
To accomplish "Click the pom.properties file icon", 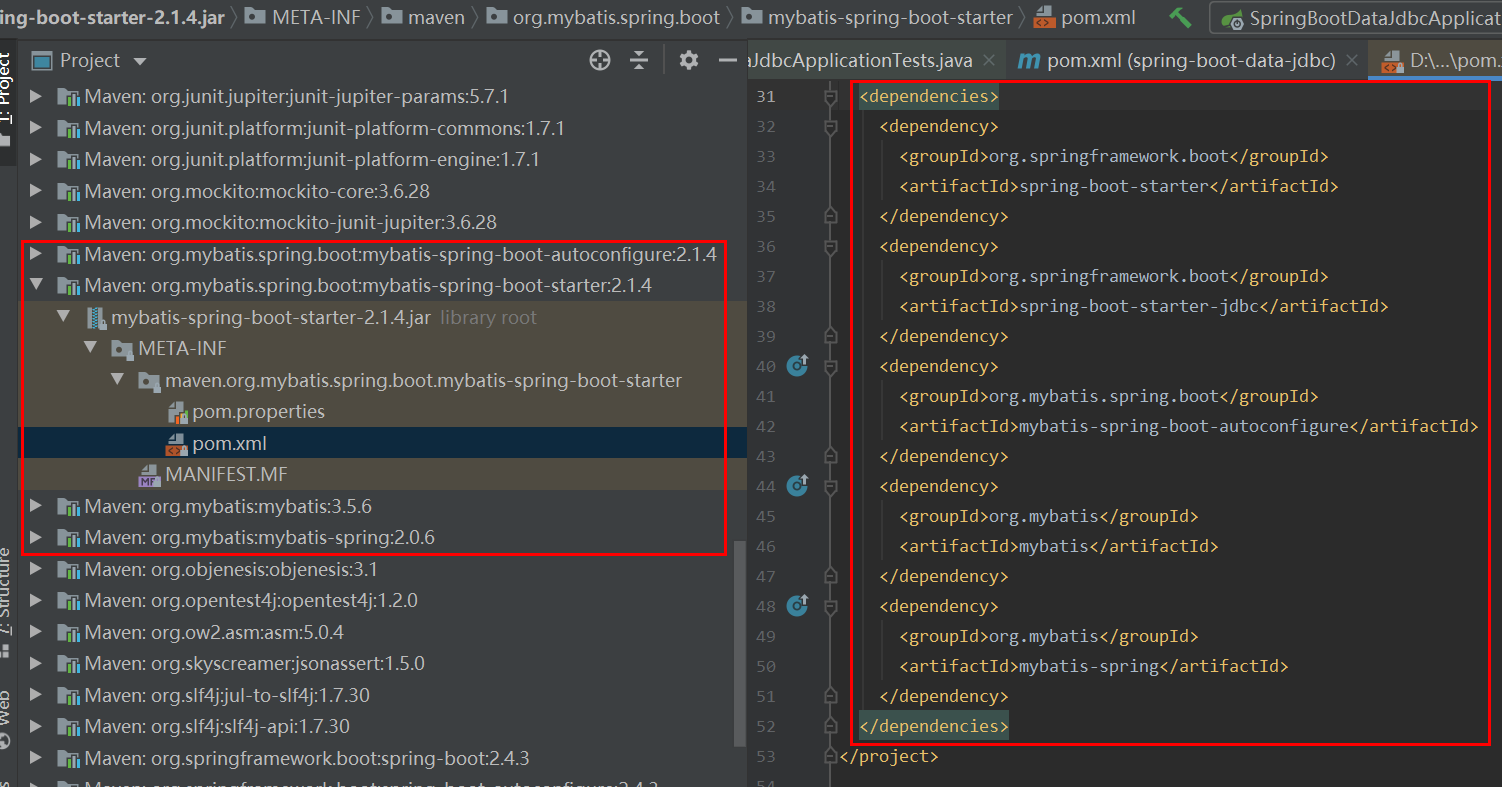I will [x=176, y=411].
